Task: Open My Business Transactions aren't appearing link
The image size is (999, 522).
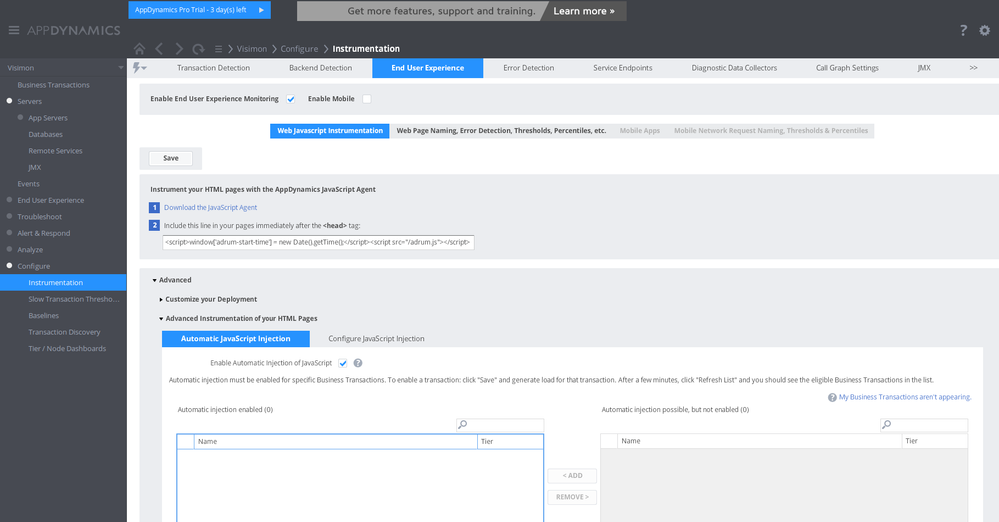Action: click(905, 397)
